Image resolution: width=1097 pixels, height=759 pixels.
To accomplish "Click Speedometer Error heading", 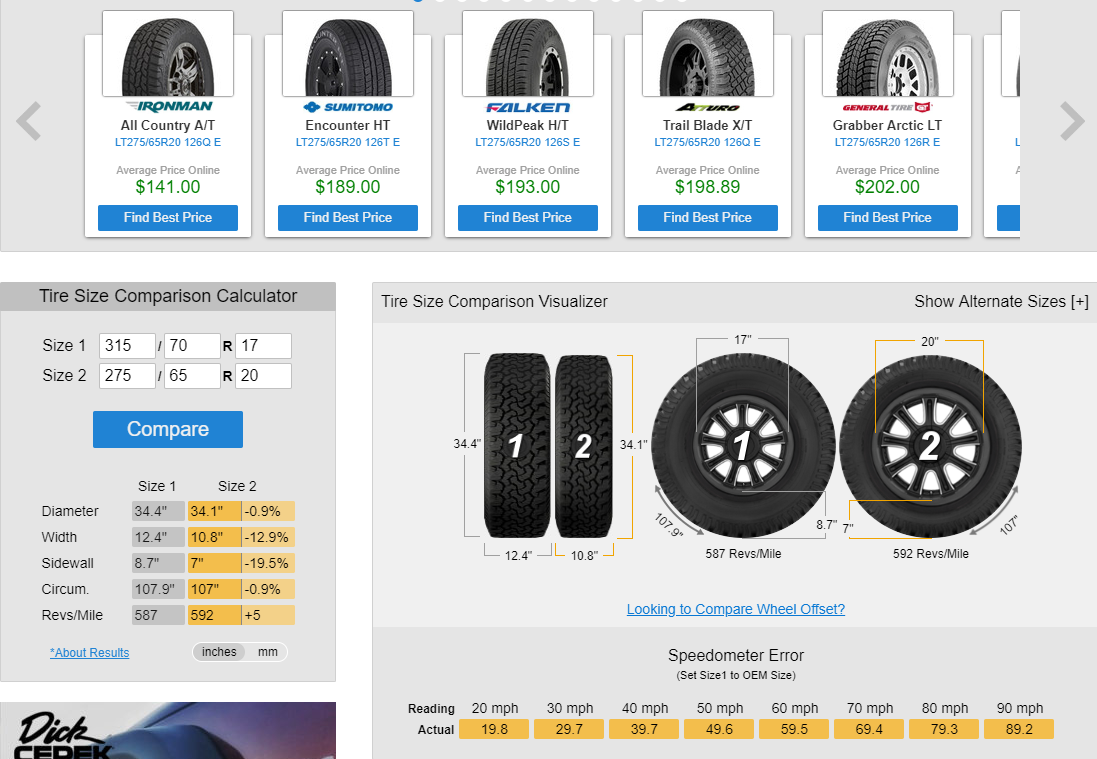I will pos(736,655).
